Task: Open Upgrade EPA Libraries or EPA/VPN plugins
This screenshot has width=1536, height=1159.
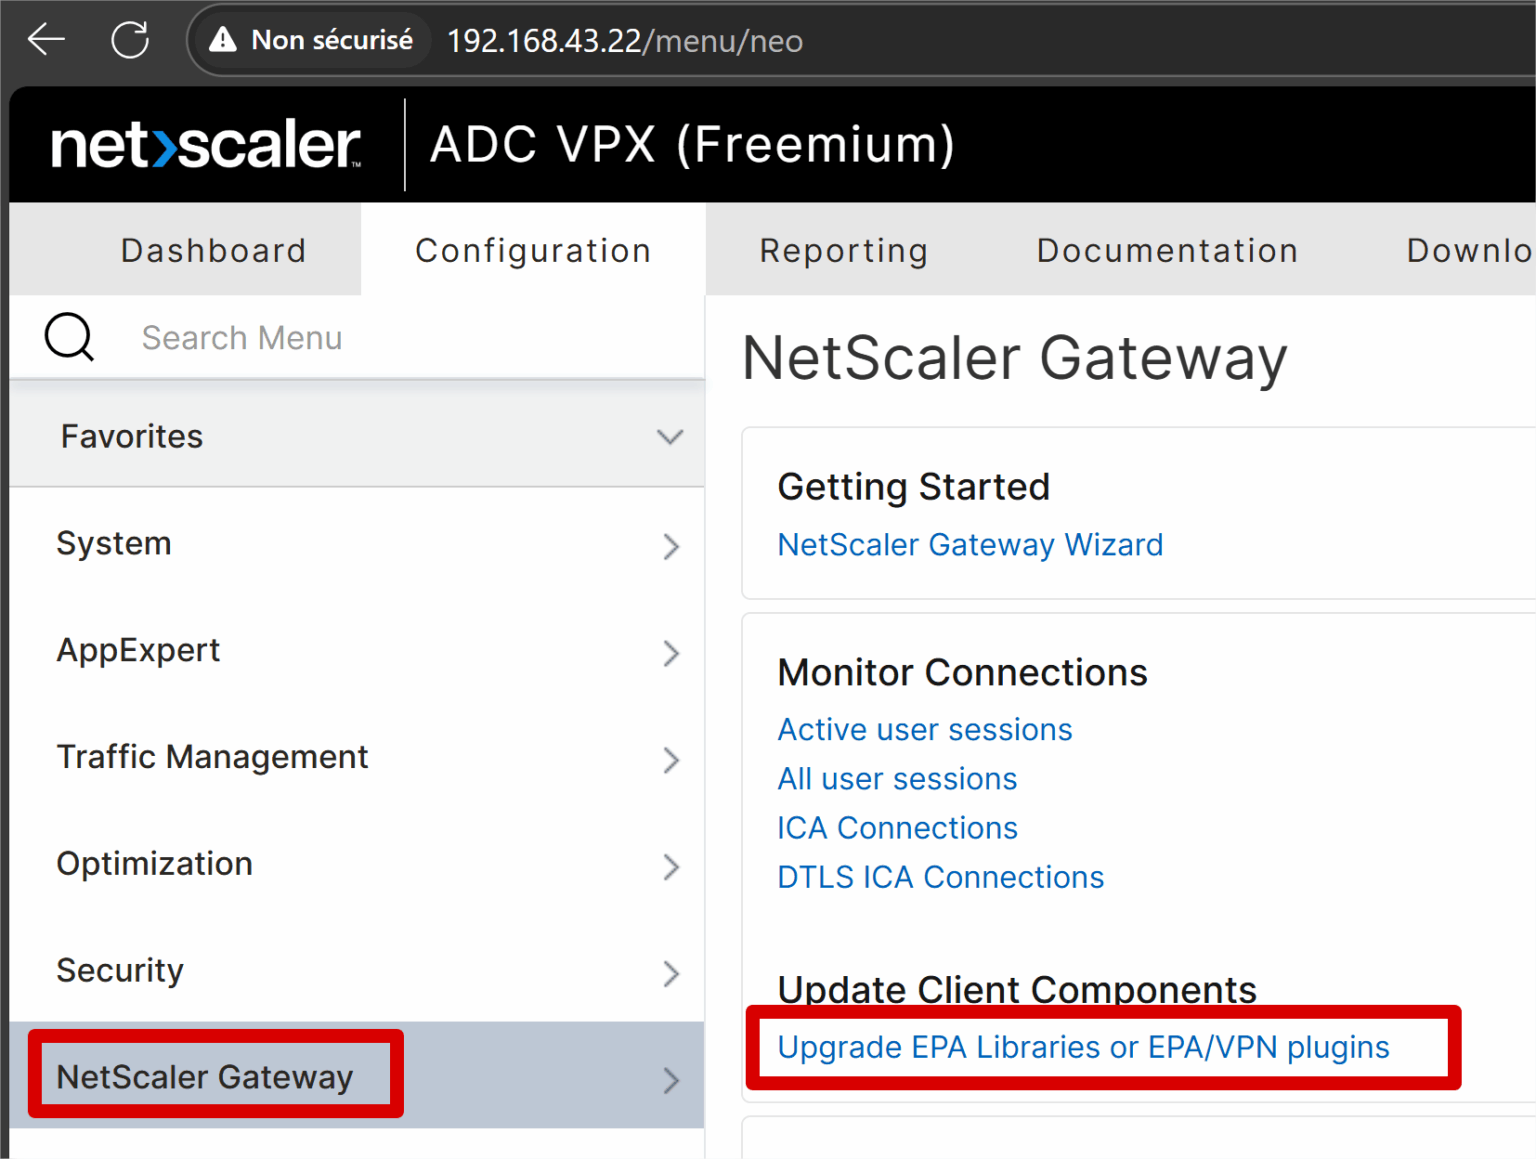Action: click(1083, 1047)
